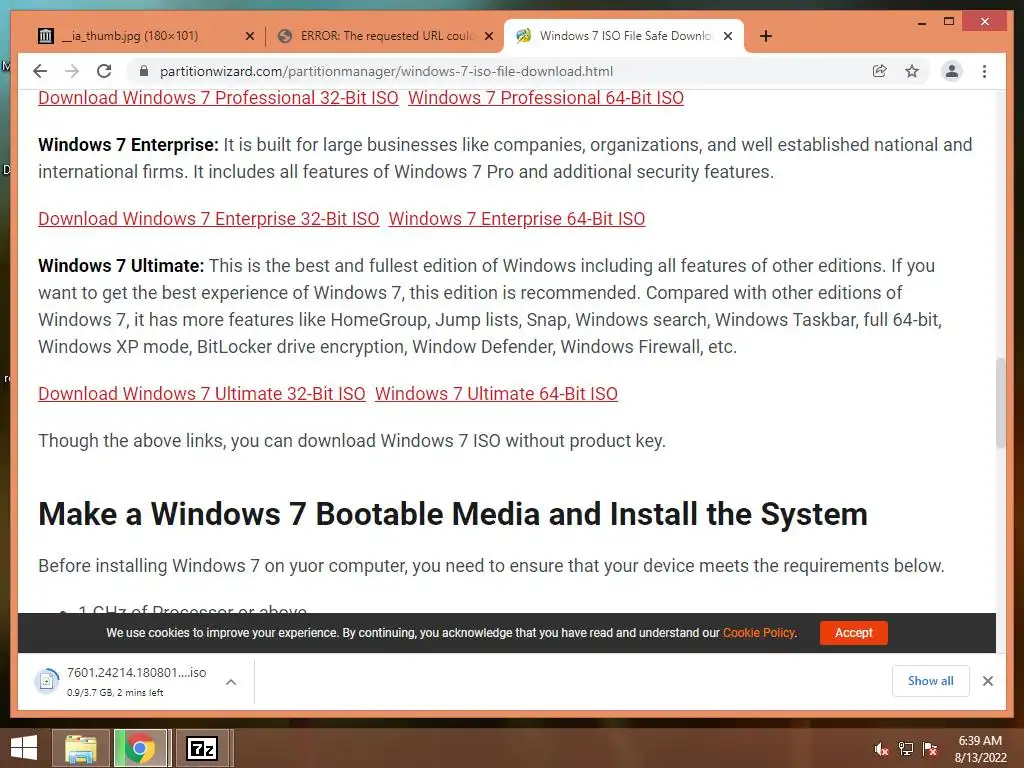Open the Chrome profile avatar menu
Image resolution: width=1024 pixels, height=768 pixels.
[x=952, y=71]
